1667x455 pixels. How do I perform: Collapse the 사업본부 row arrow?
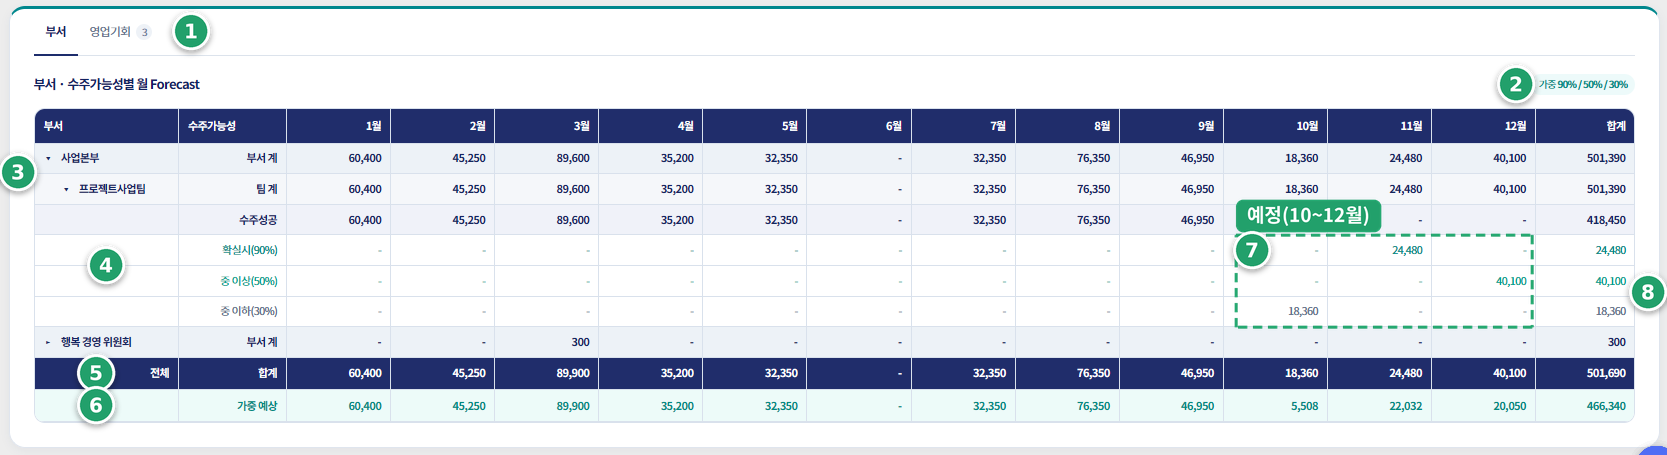click(48, 158)
